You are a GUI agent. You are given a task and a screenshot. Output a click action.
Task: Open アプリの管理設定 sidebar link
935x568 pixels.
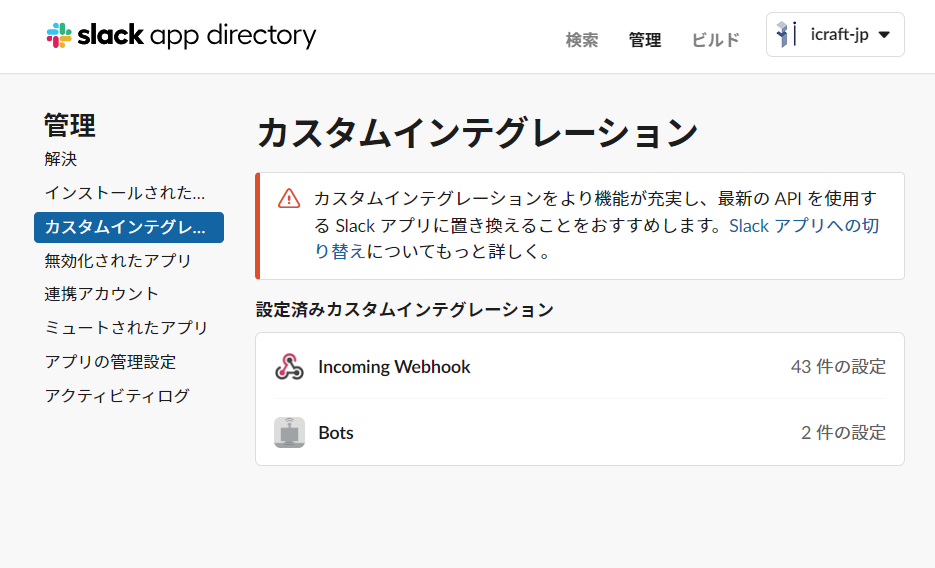110,362
